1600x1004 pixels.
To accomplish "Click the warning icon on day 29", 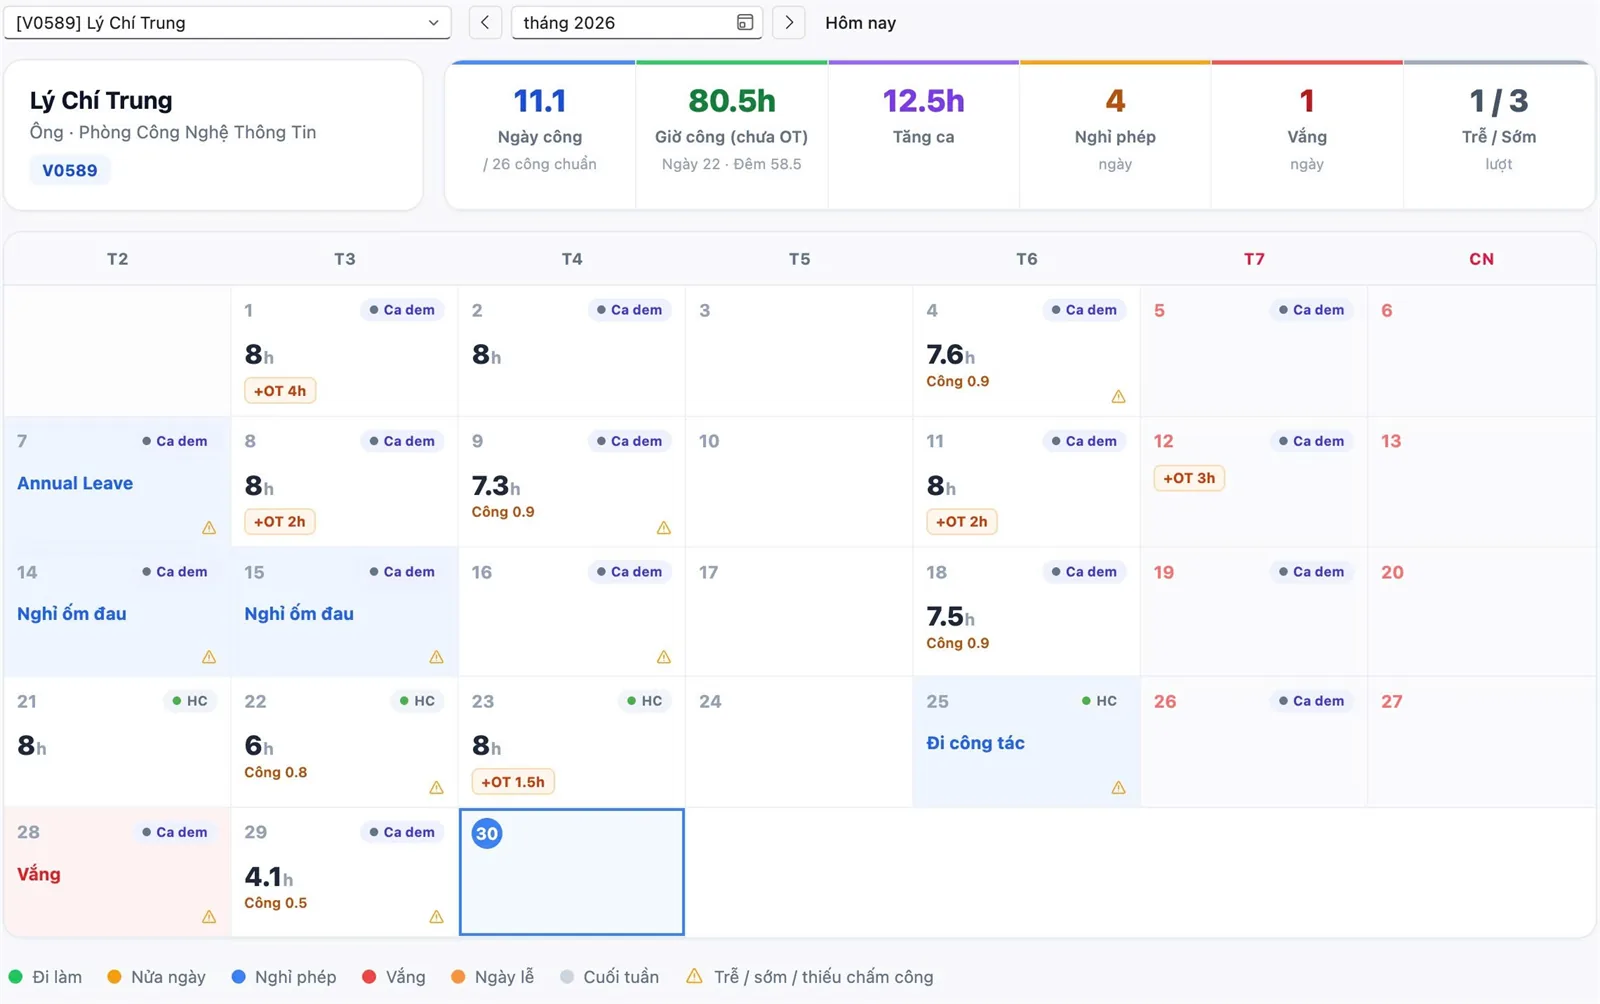I will pos(437,916).
